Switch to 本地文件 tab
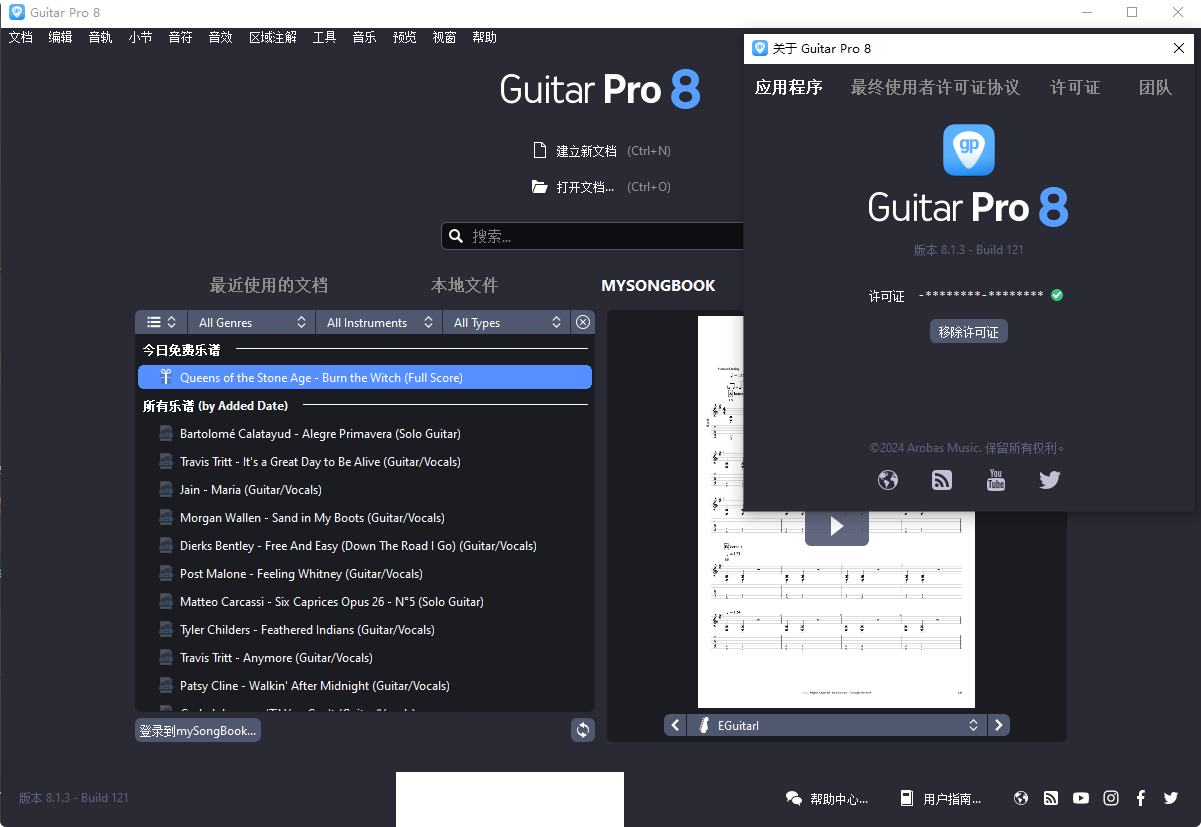Screen dimensions: 1201x827 click(x=464, y=285)
